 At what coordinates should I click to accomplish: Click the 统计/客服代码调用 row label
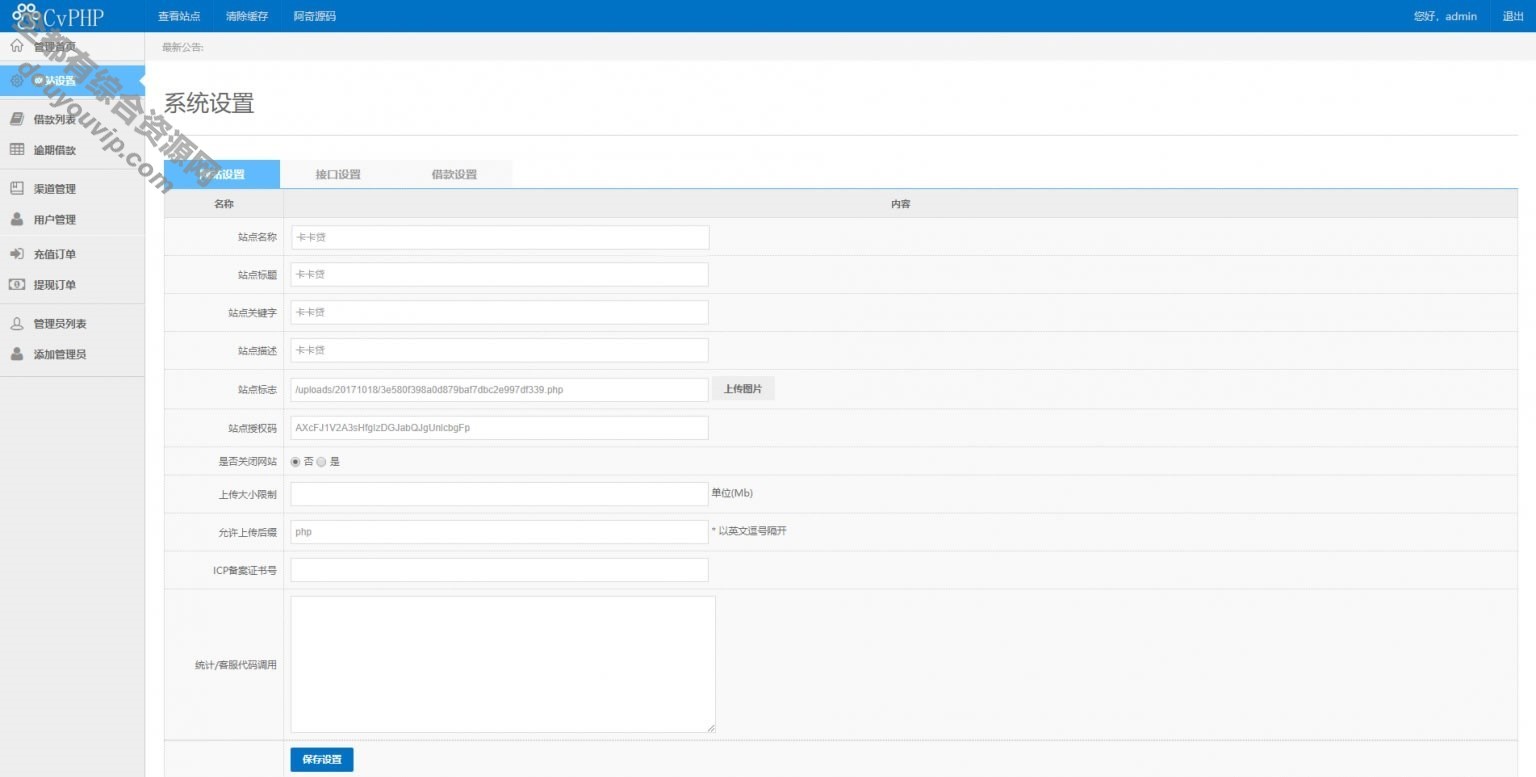235,664
